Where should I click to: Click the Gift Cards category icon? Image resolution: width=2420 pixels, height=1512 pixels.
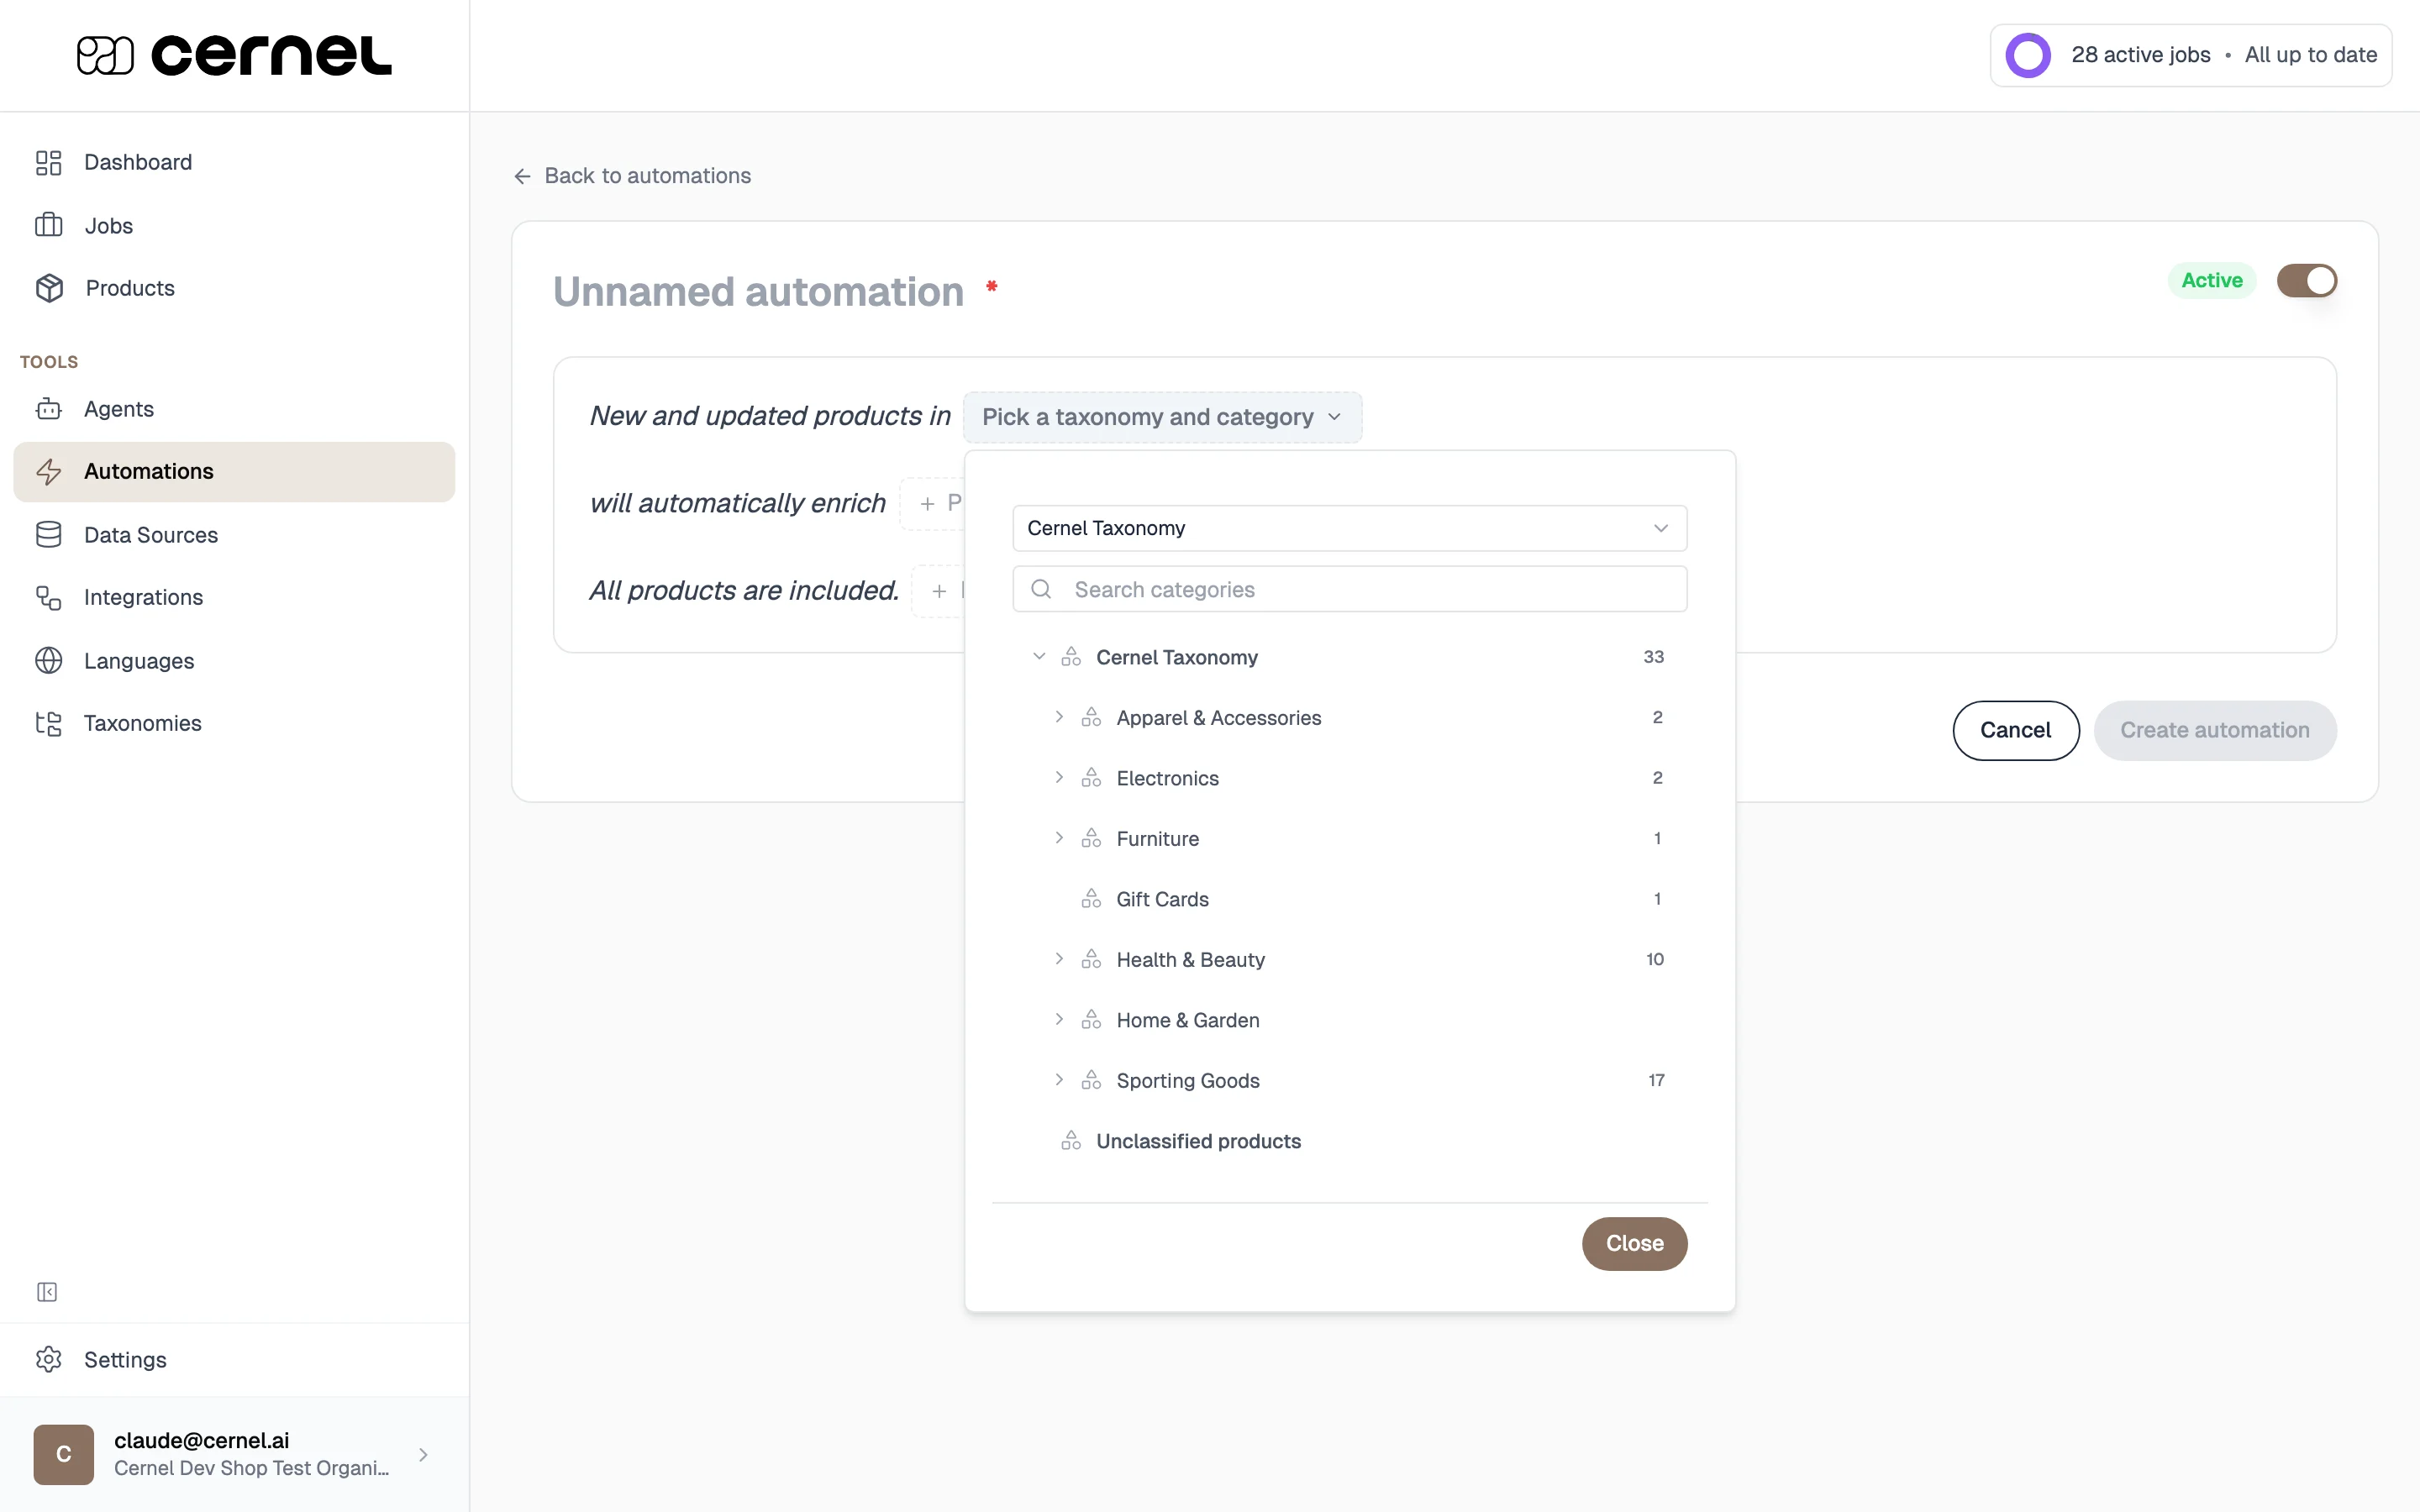(x=1091, y=899)
